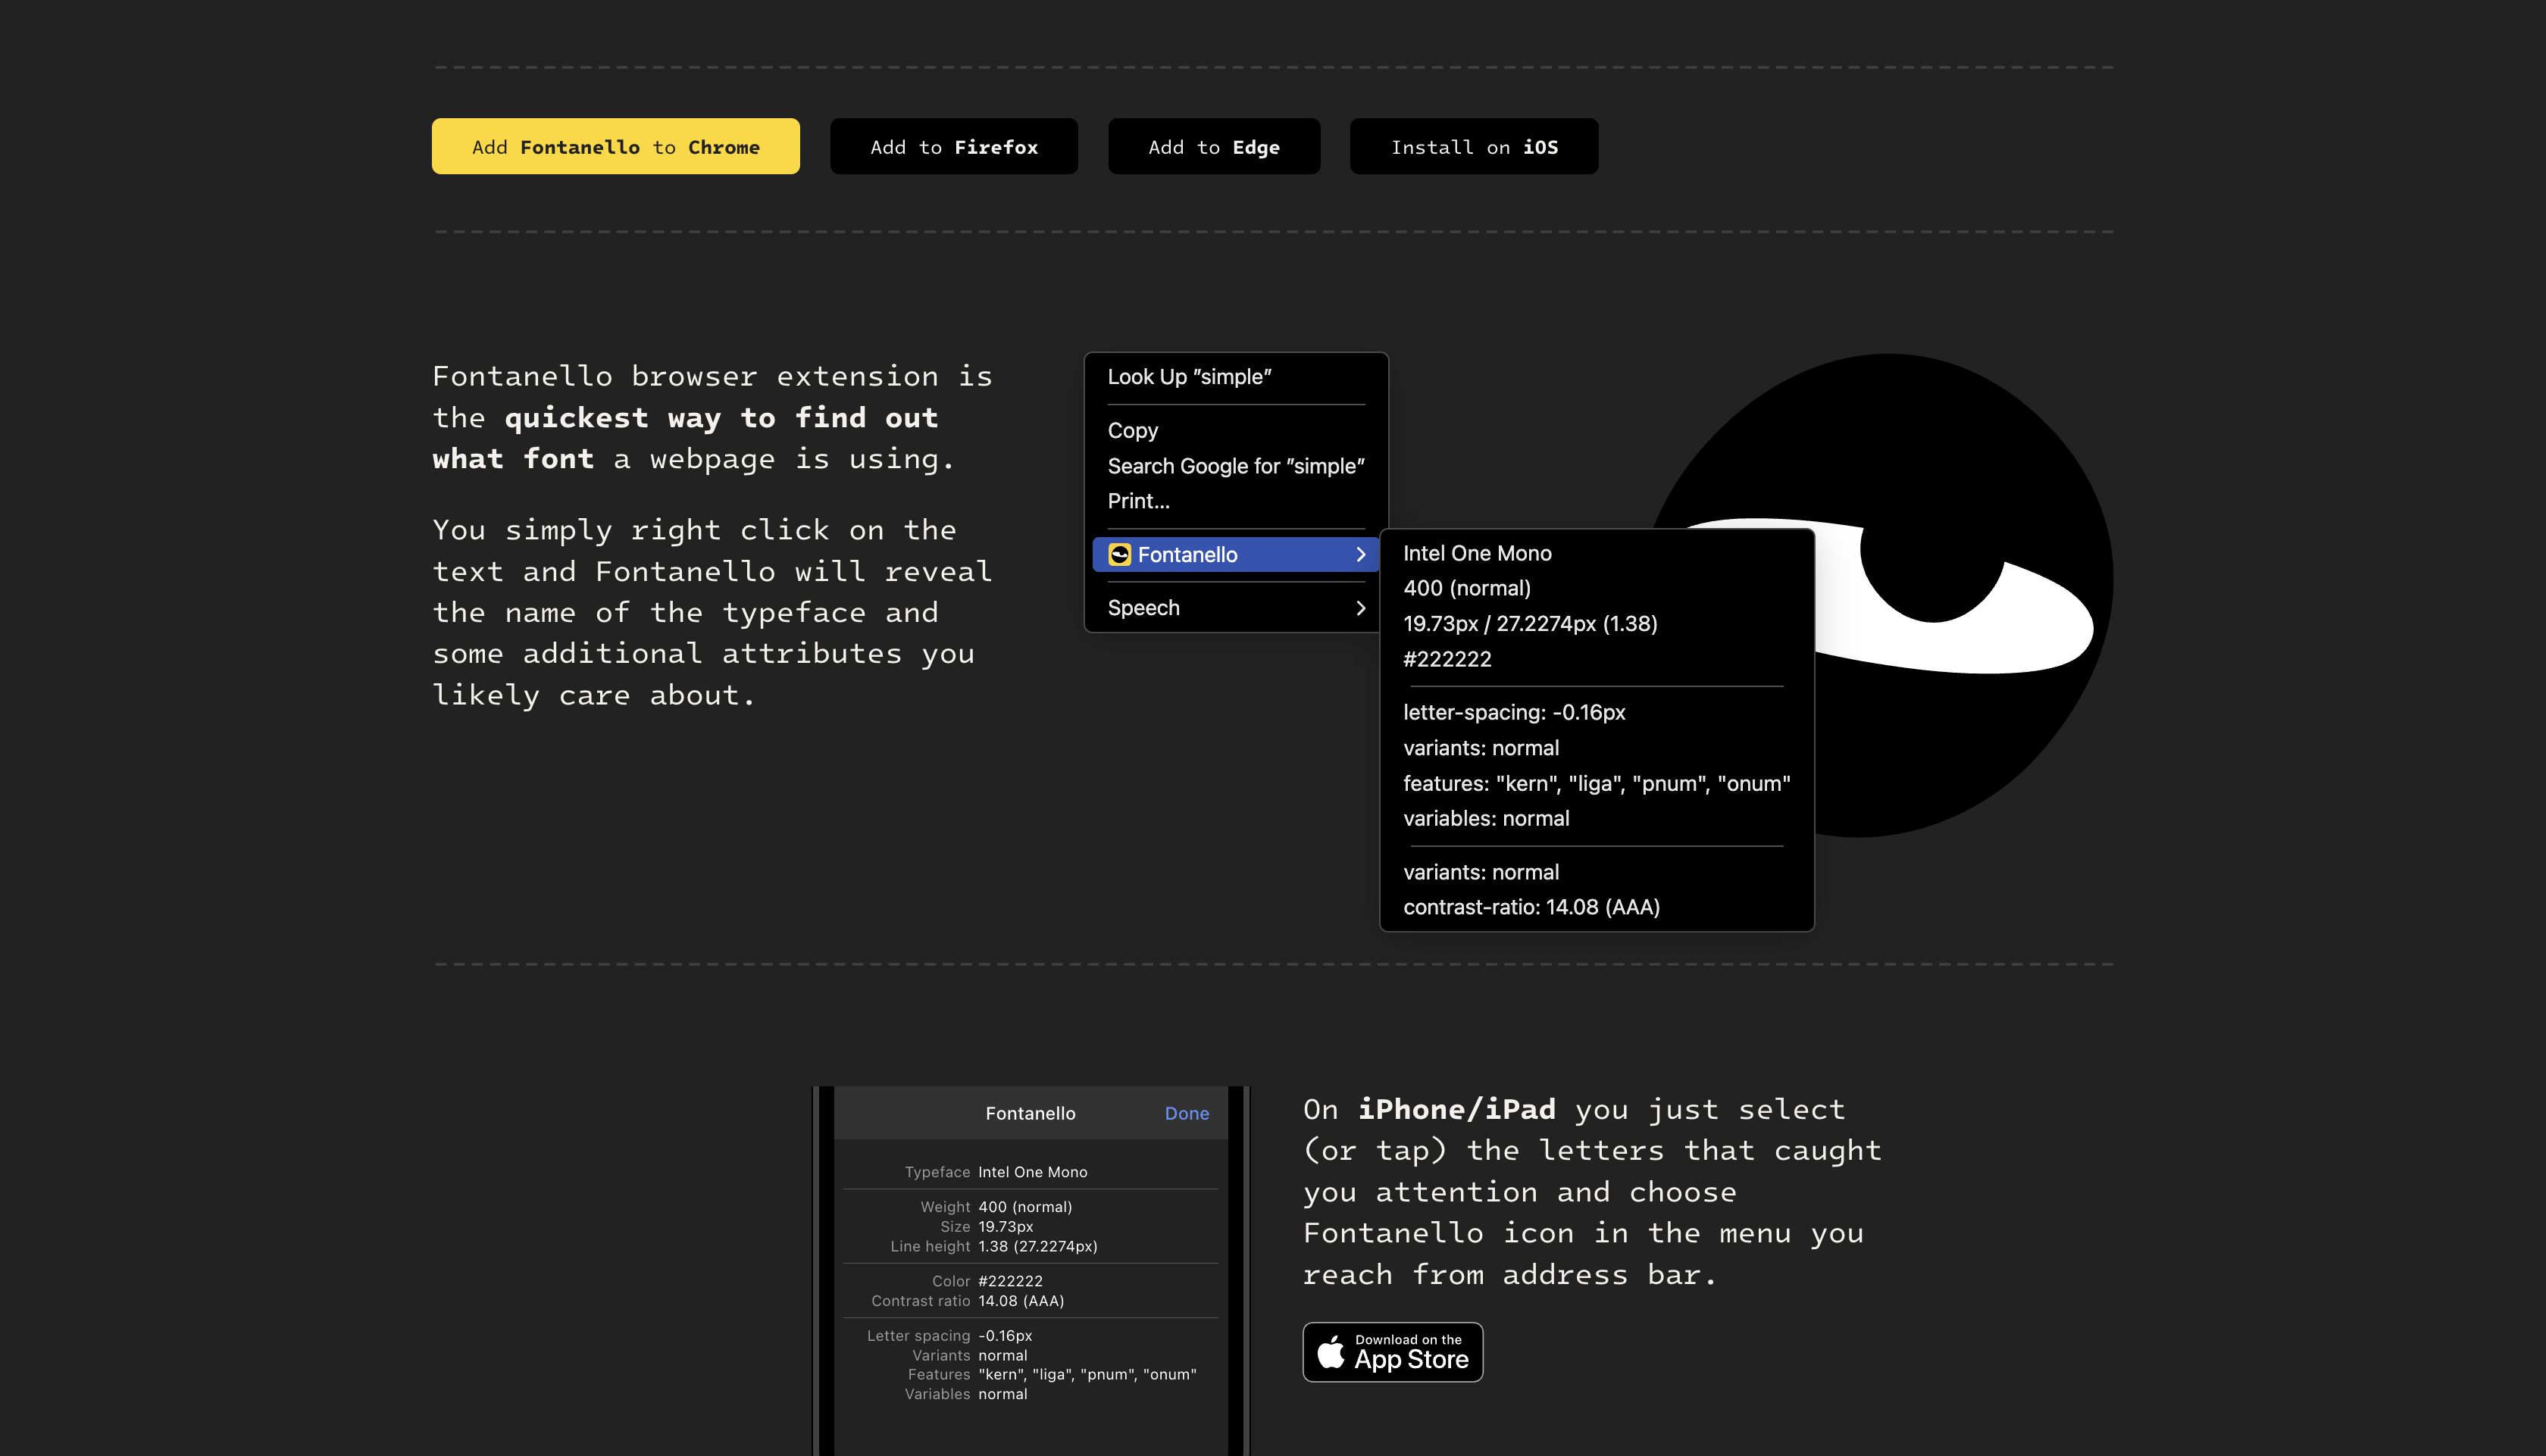The width and height of the screenshot is (2546, 1456).
Task: Select Look Up "simple" menu entry
Action: (x=1189, y=377)
